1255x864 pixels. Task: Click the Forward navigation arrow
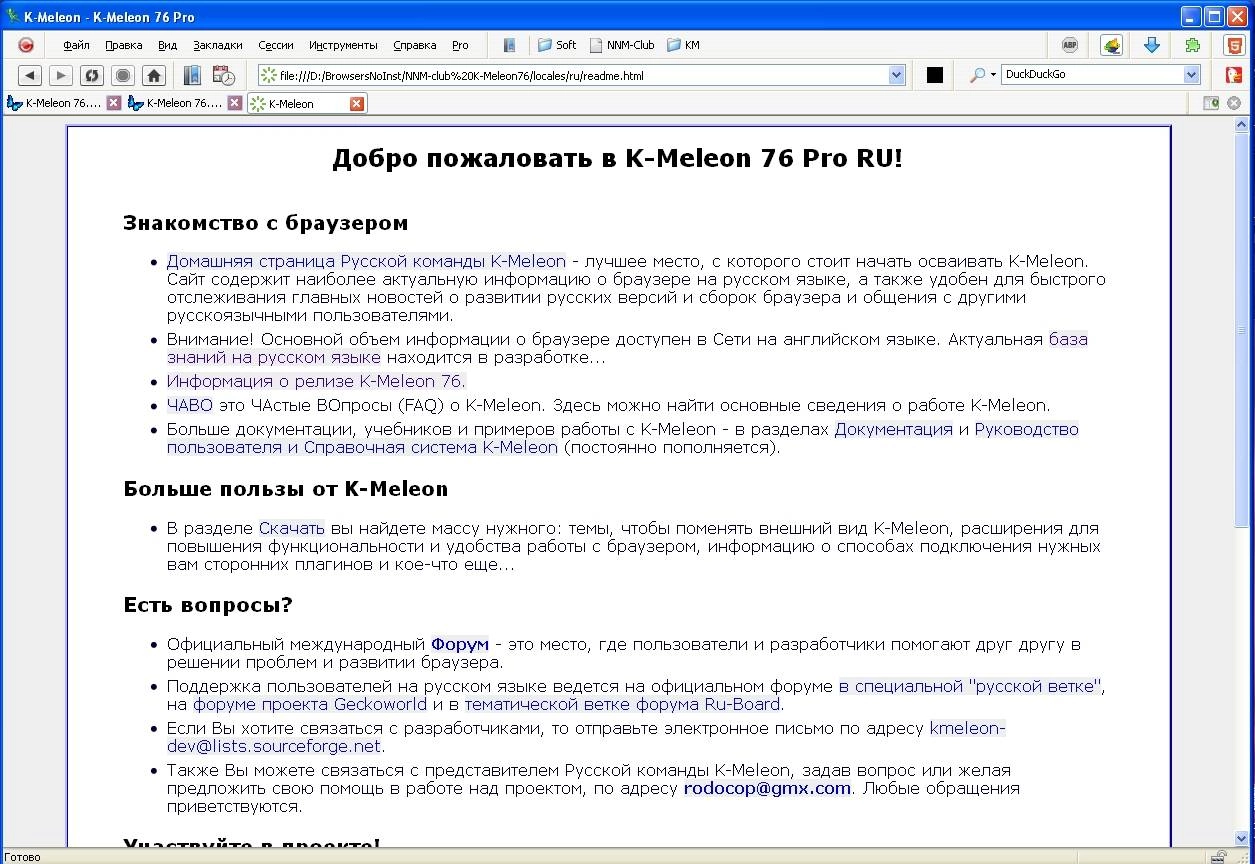(61, 75)
